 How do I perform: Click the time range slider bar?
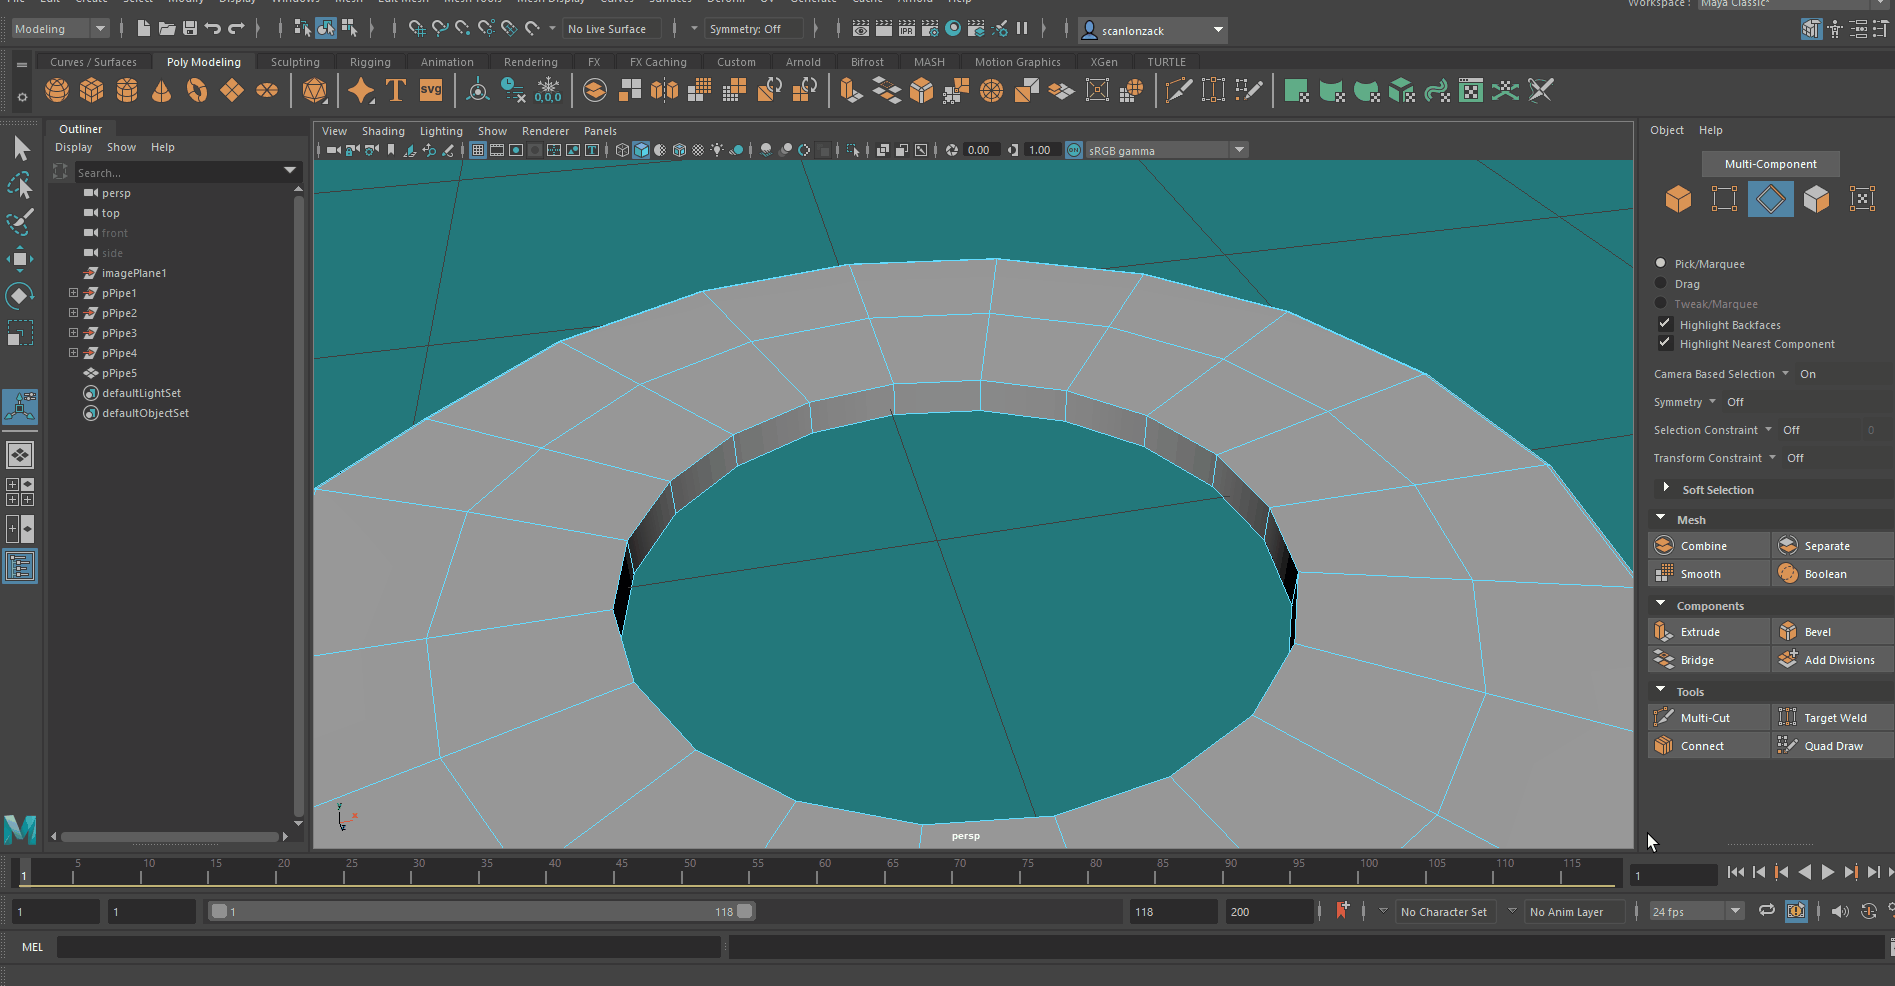[x=481, y=911]
